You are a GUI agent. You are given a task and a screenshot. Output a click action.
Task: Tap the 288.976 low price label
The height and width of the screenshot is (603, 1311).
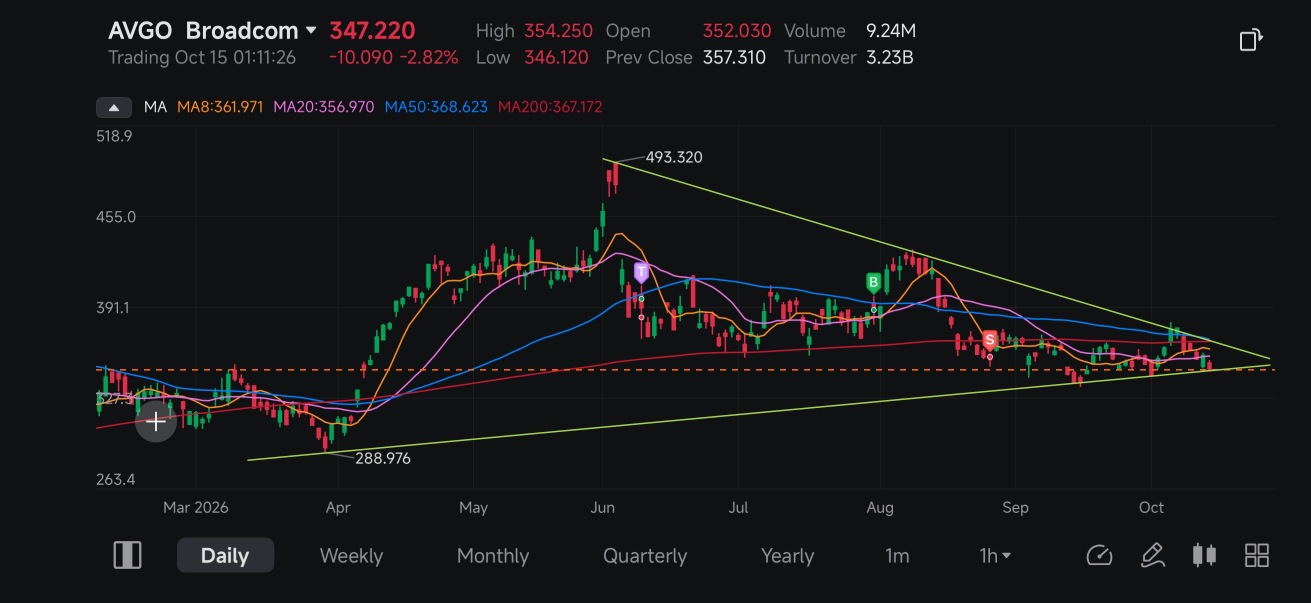tap(382, 458)
